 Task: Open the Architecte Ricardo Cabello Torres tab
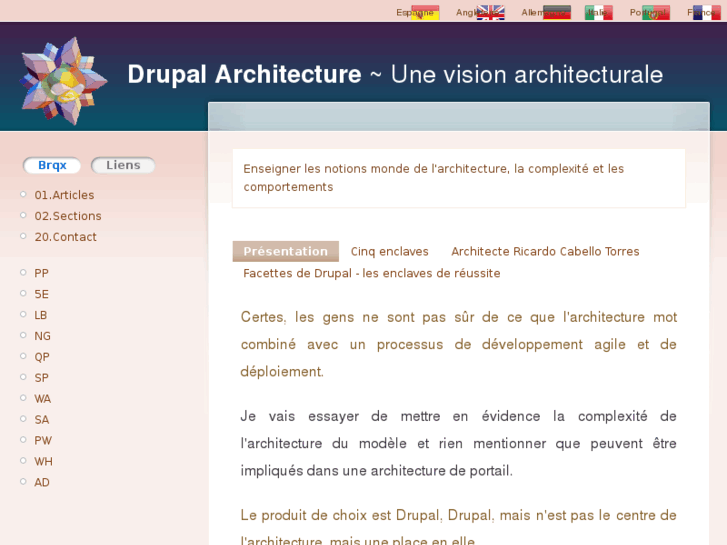(x=545, y=251)
